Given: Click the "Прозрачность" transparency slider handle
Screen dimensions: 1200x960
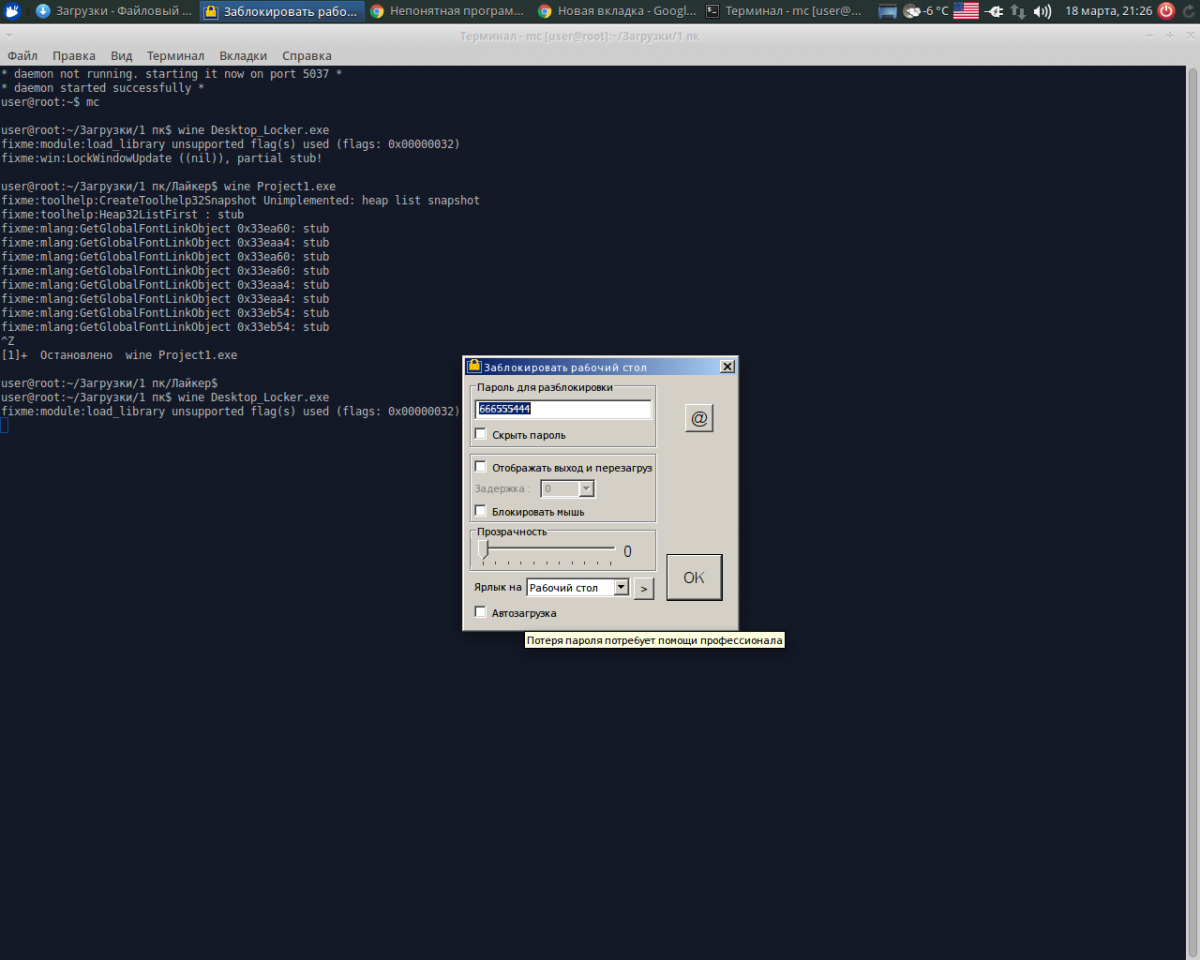Looking at the screenshot, I should tap(483, 549).
